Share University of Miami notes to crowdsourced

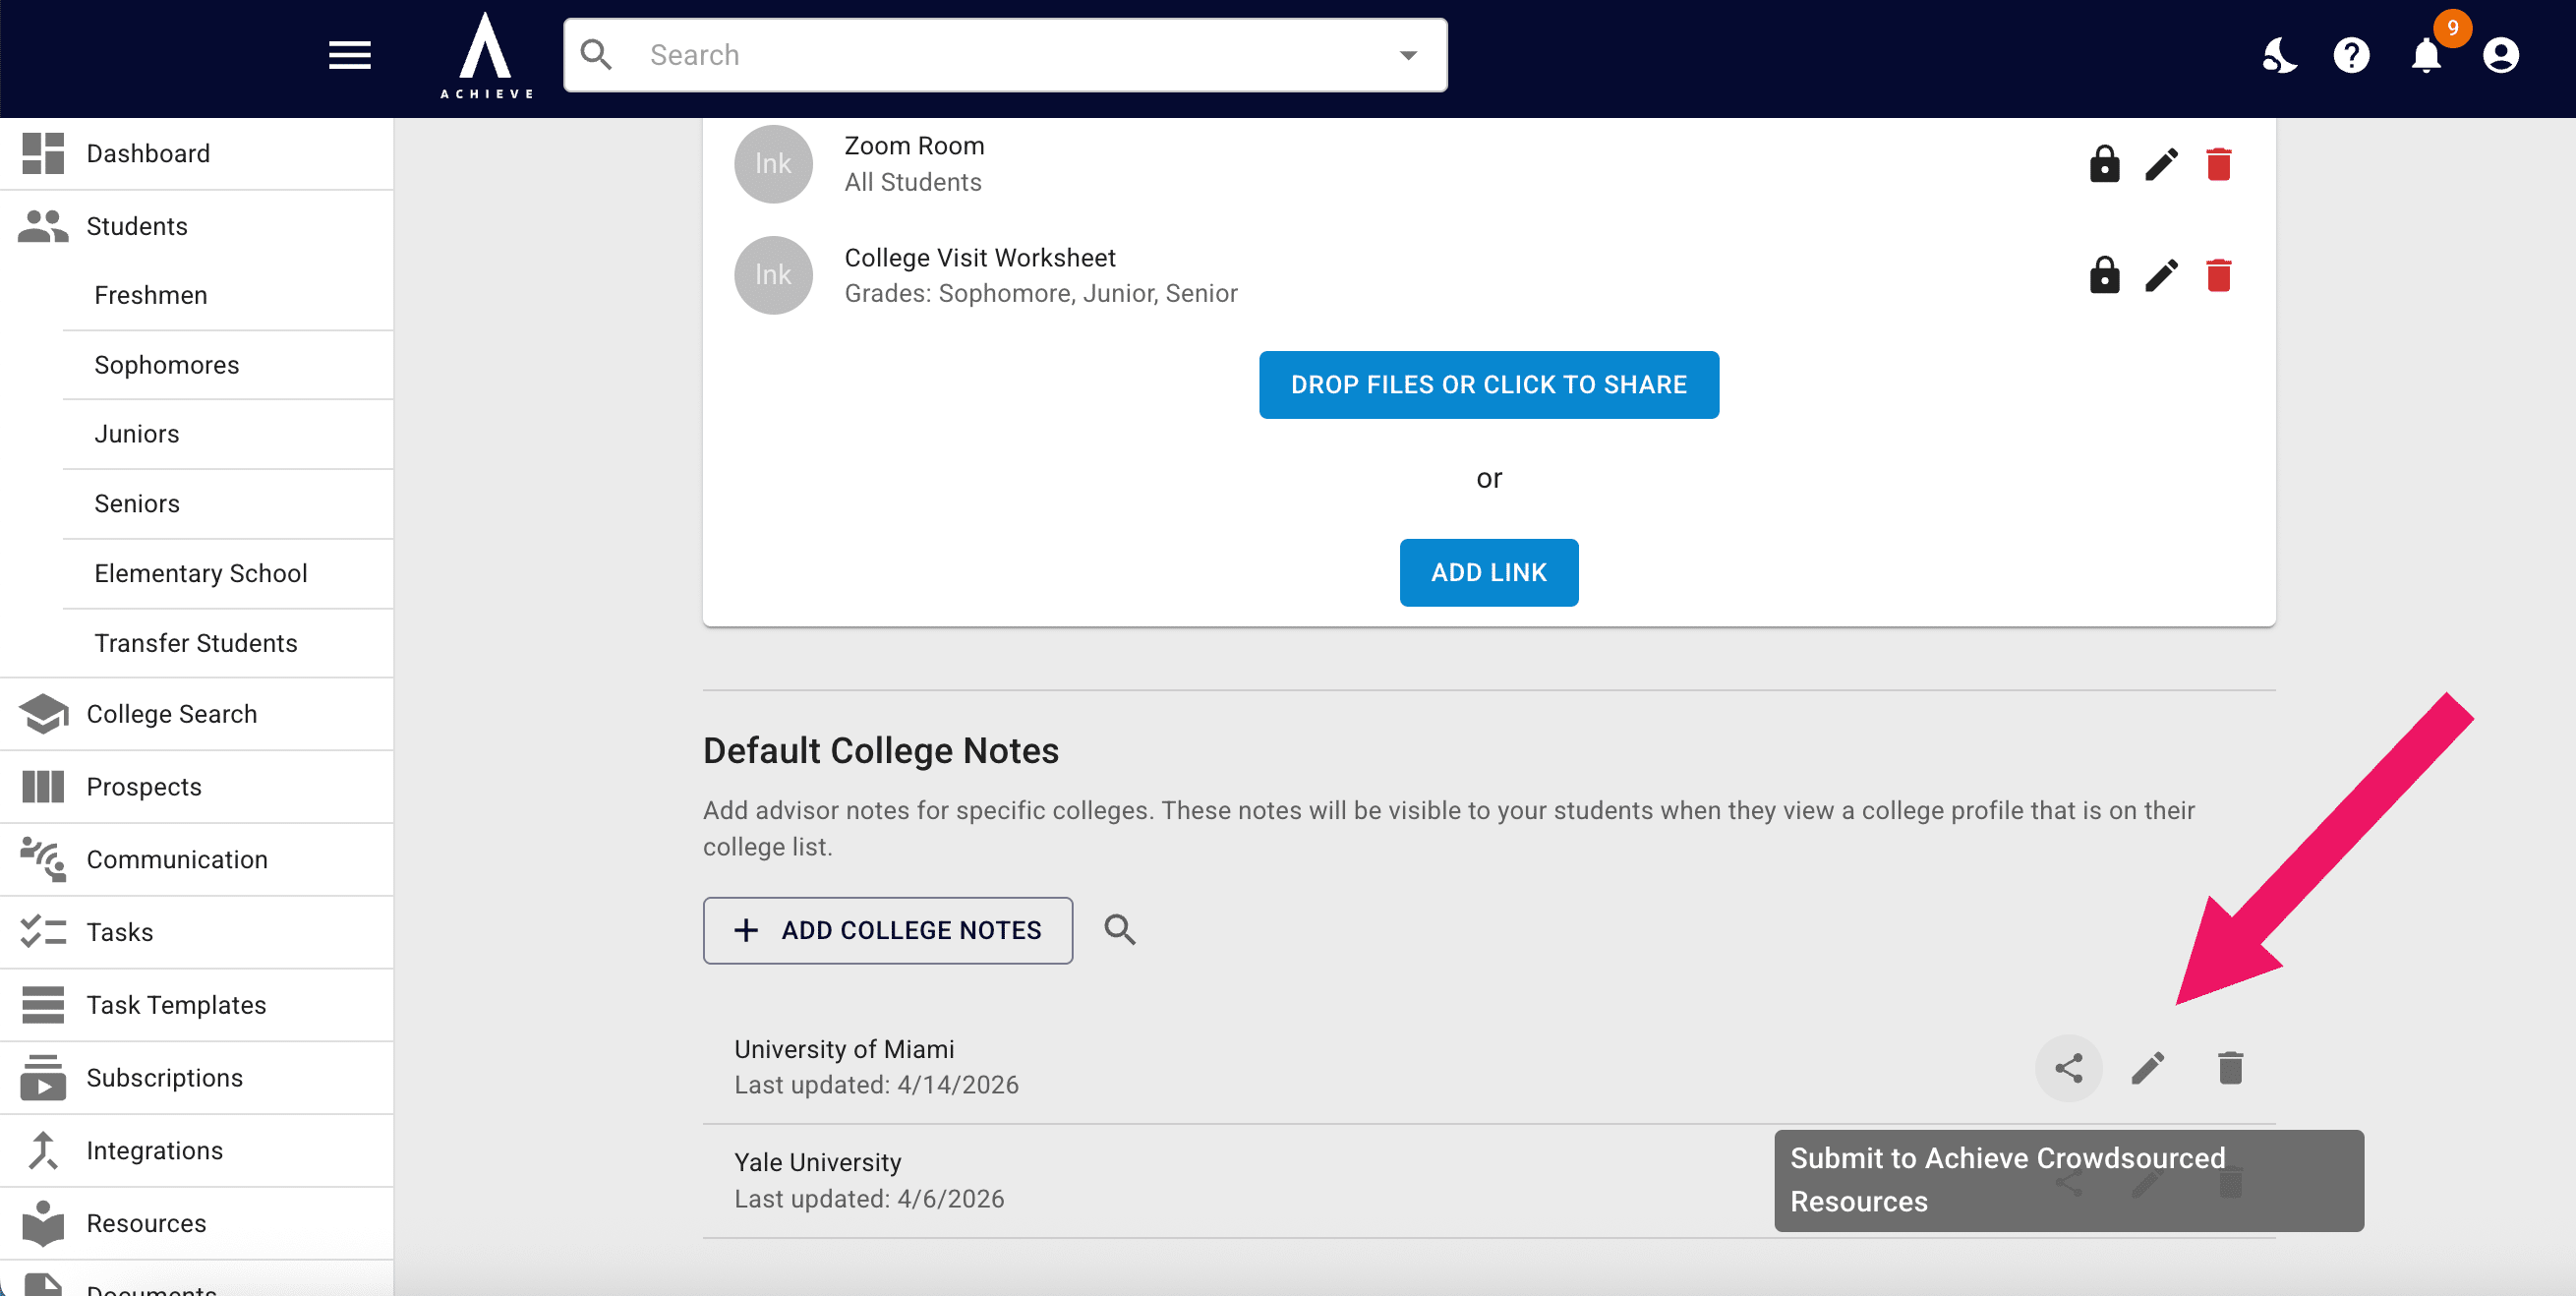(x=2068, y=1068)
